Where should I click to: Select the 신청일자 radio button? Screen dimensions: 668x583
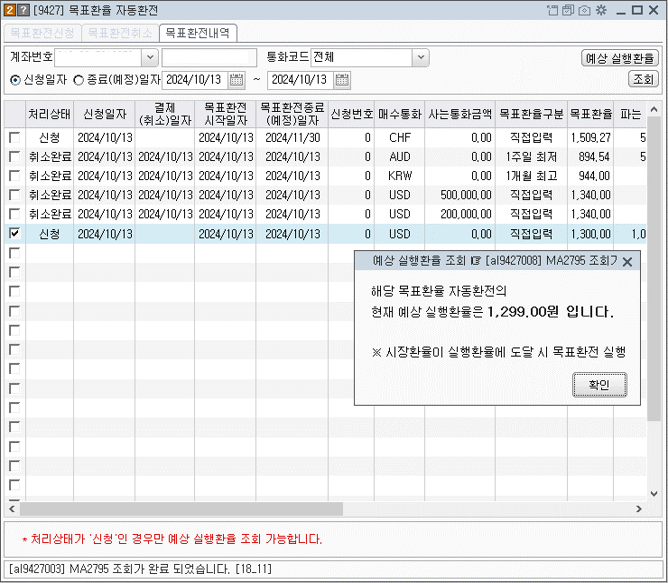(x=15, y=79)
